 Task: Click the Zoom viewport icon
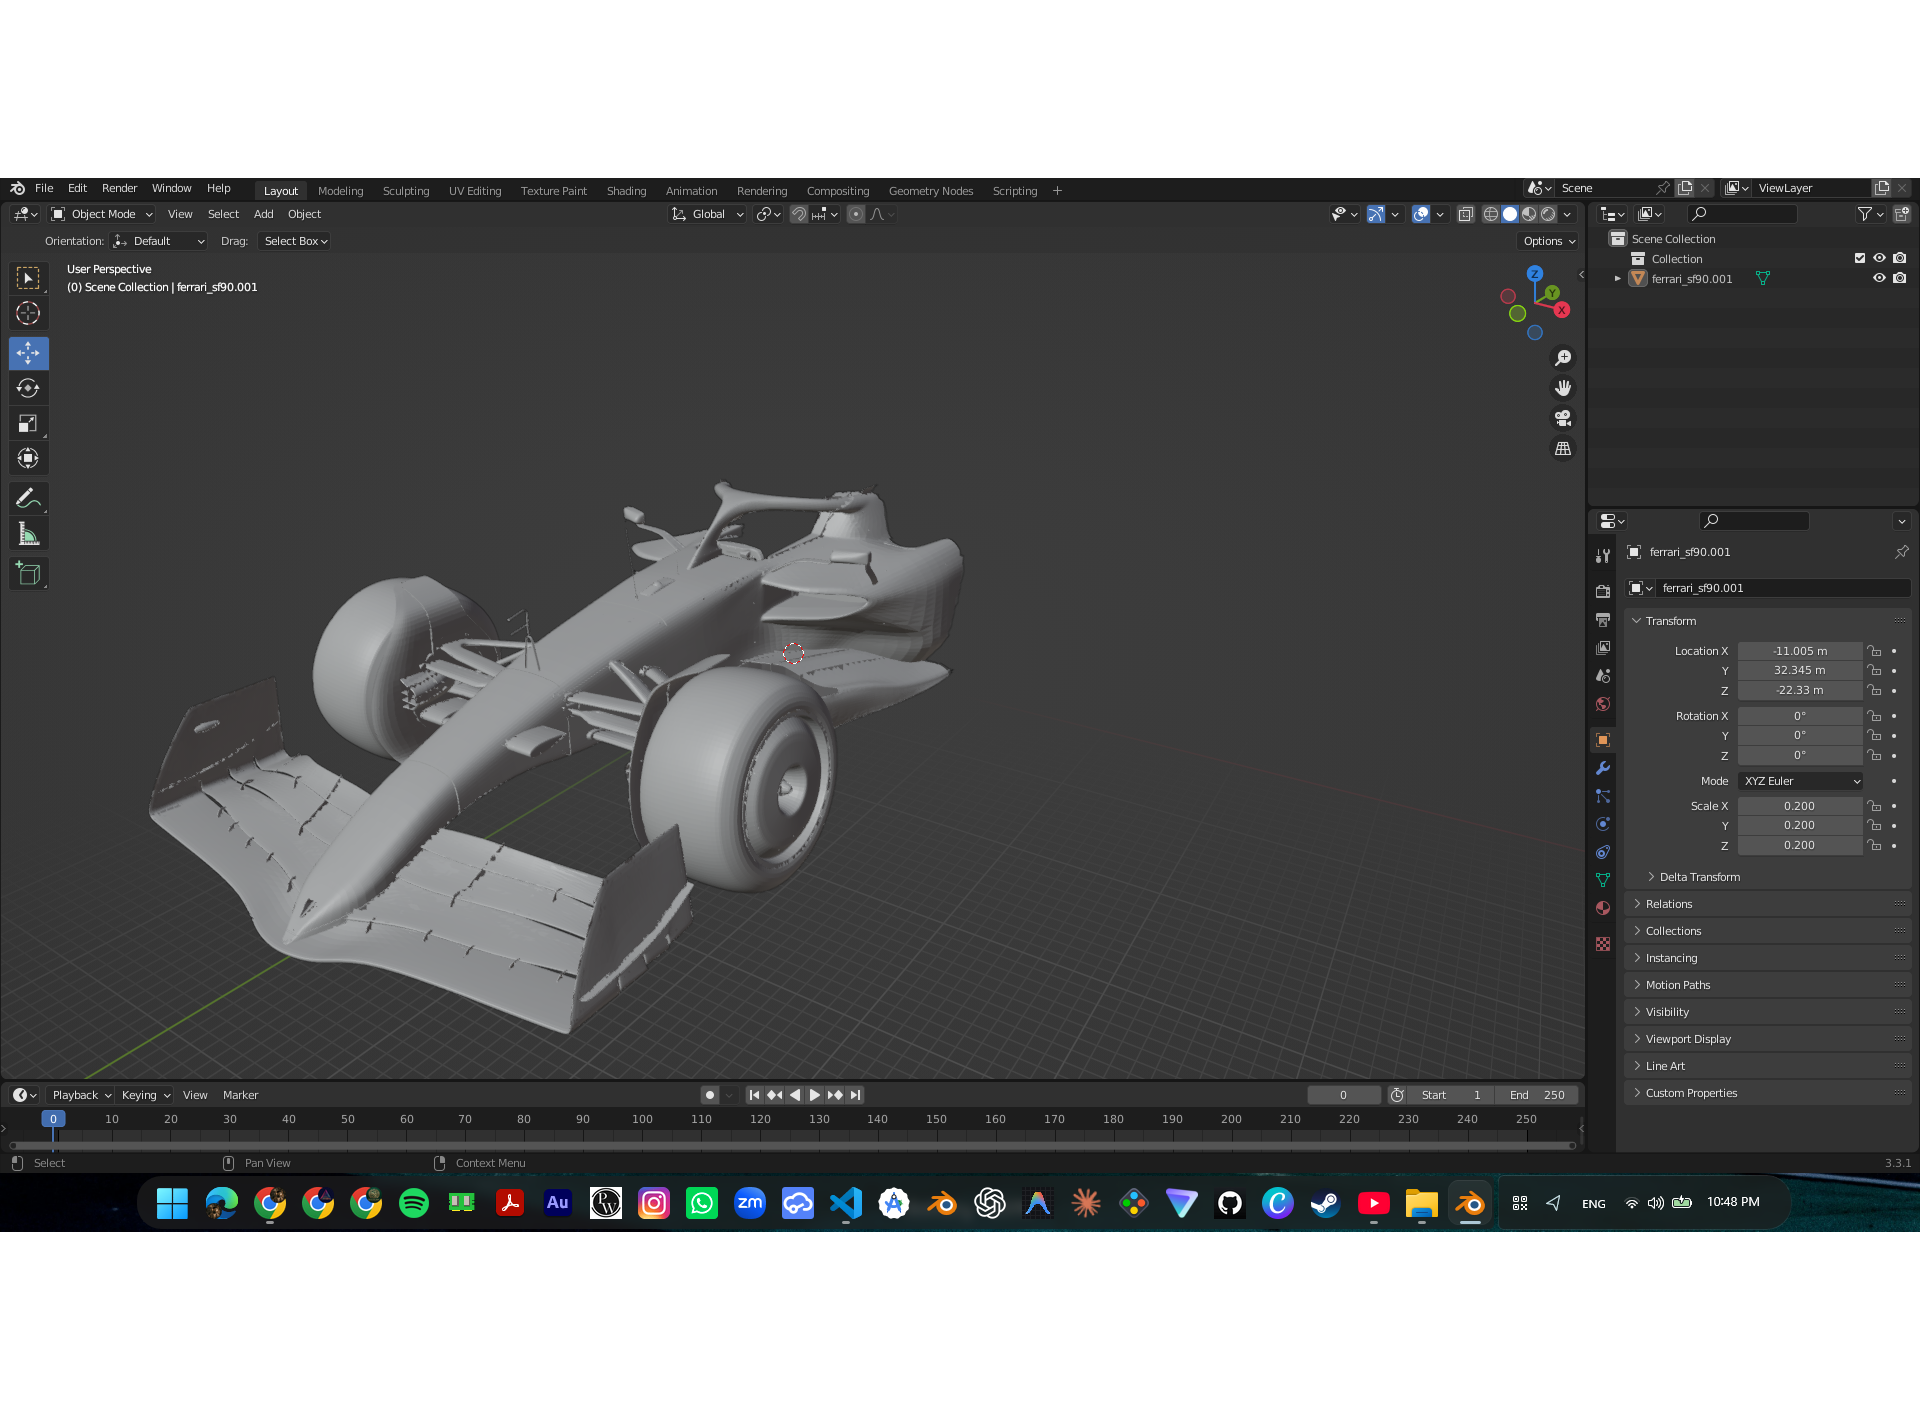pyautogui.click(x=1563, y=358)
